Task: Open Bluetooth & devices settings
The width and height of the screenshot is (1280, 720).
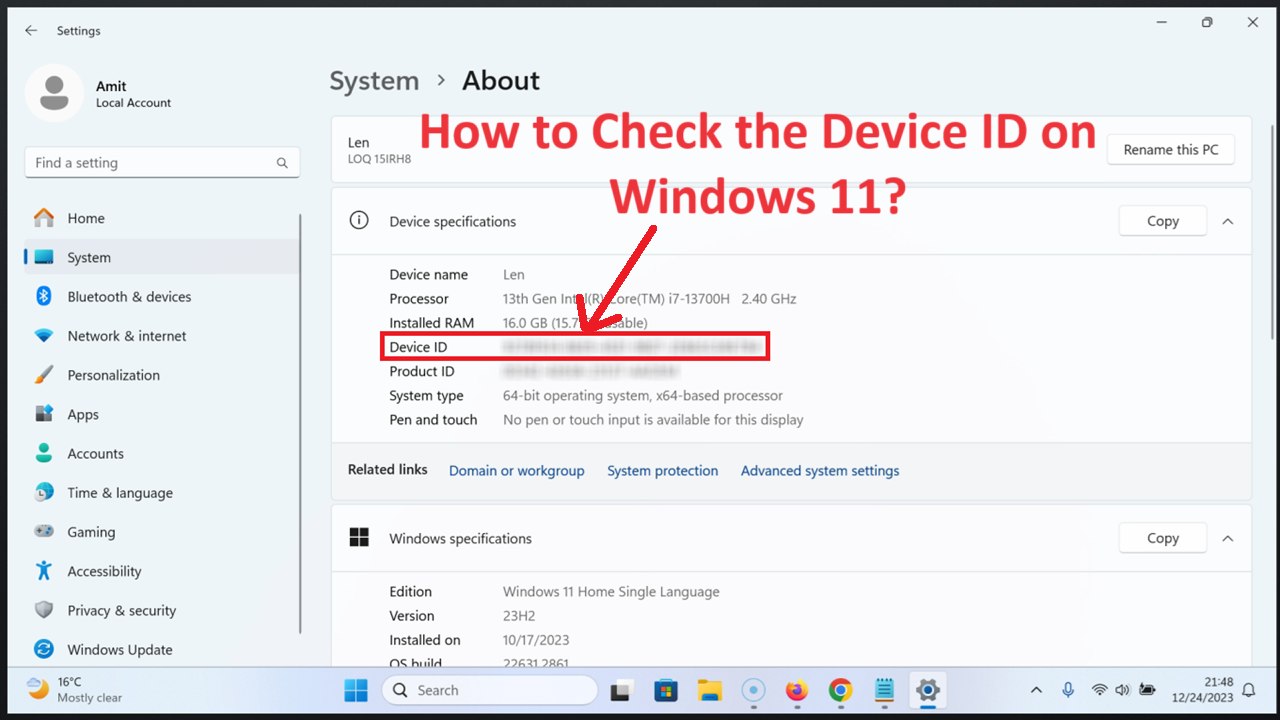Action: click(160, 296)
